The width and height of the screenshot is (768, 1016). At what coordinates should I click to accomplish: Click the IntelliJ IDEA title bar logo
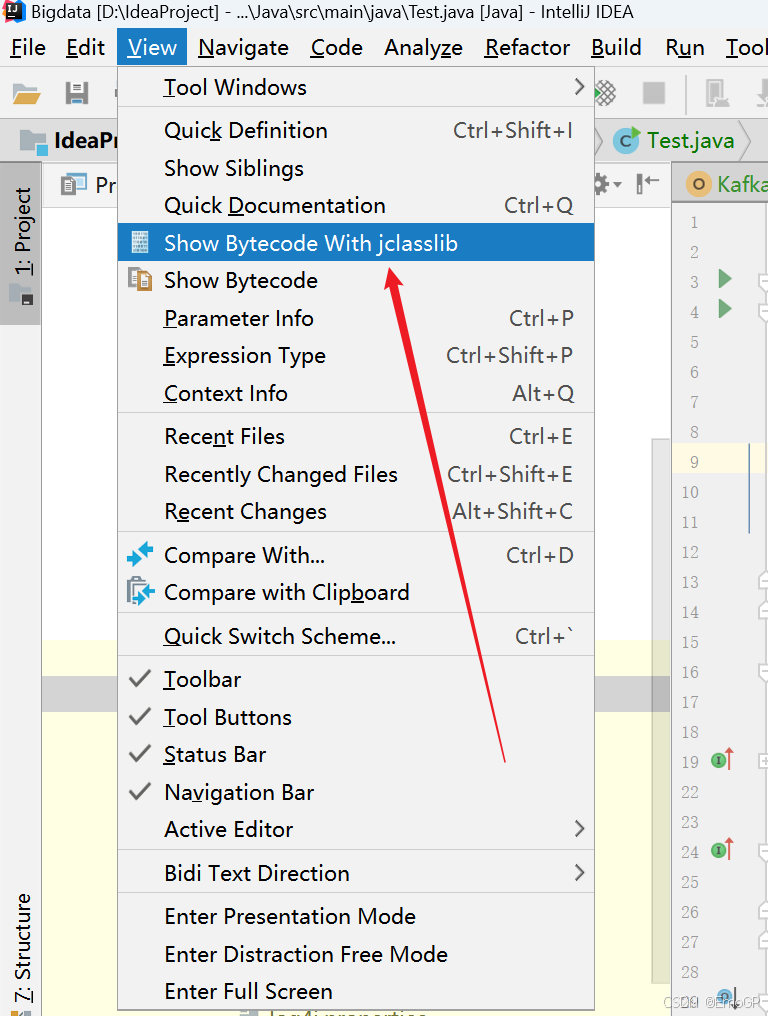[13, 11]
